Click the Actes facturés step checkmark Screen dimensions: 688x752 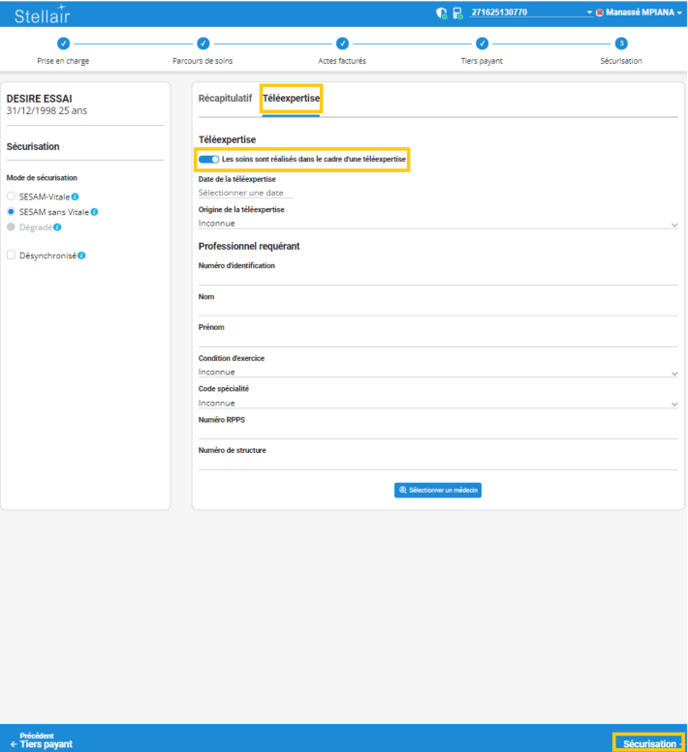tap(342, 43)
